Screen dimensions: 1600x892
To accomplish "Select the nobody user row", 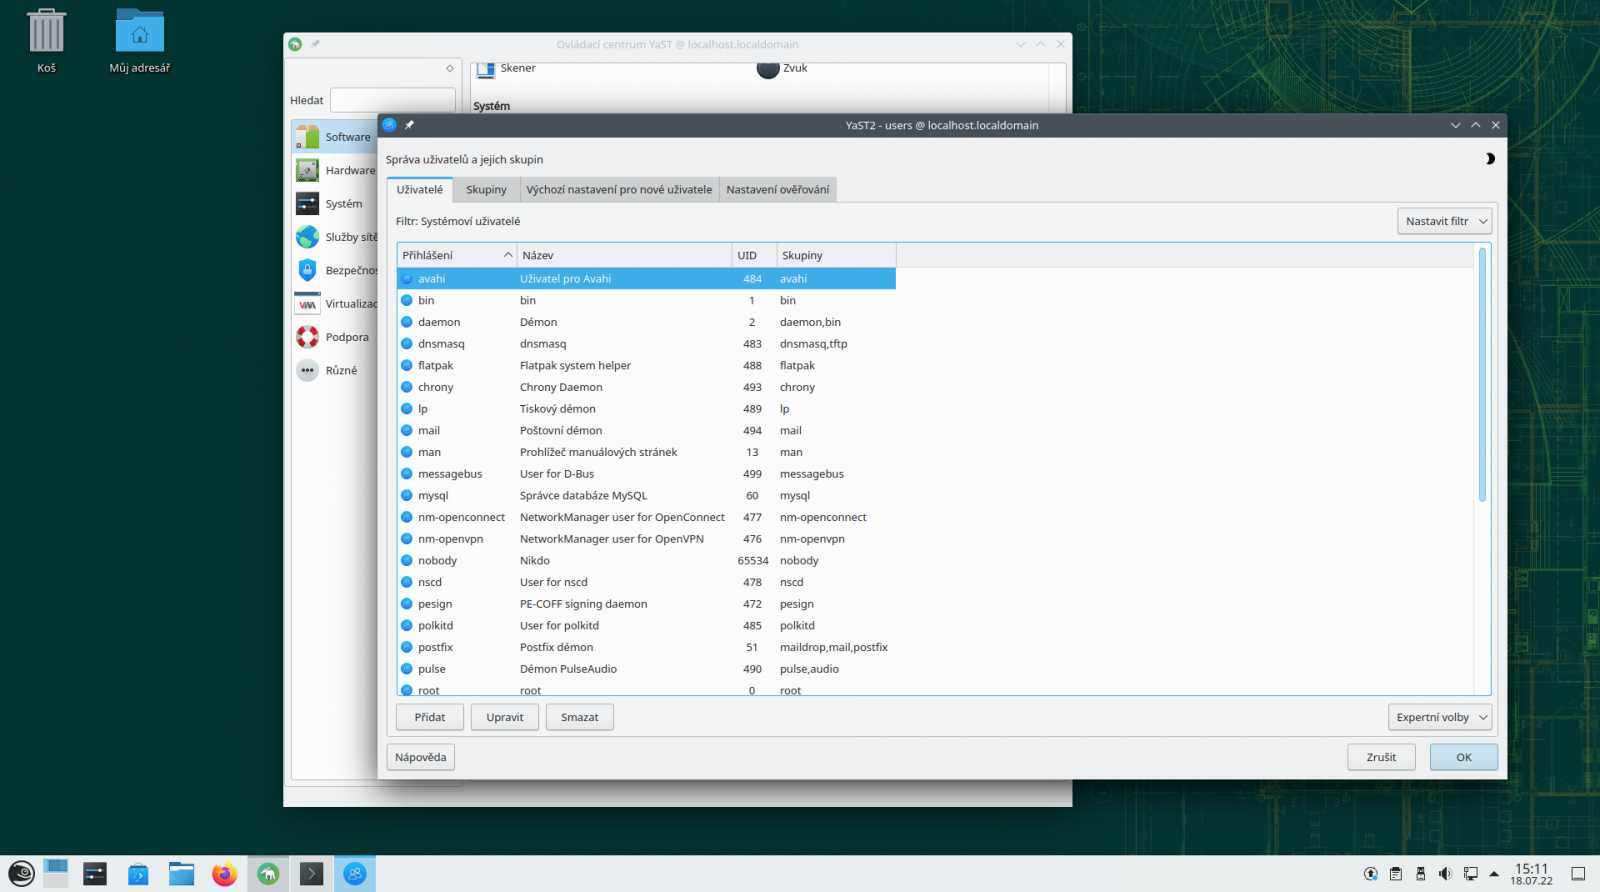I will 646,561.
